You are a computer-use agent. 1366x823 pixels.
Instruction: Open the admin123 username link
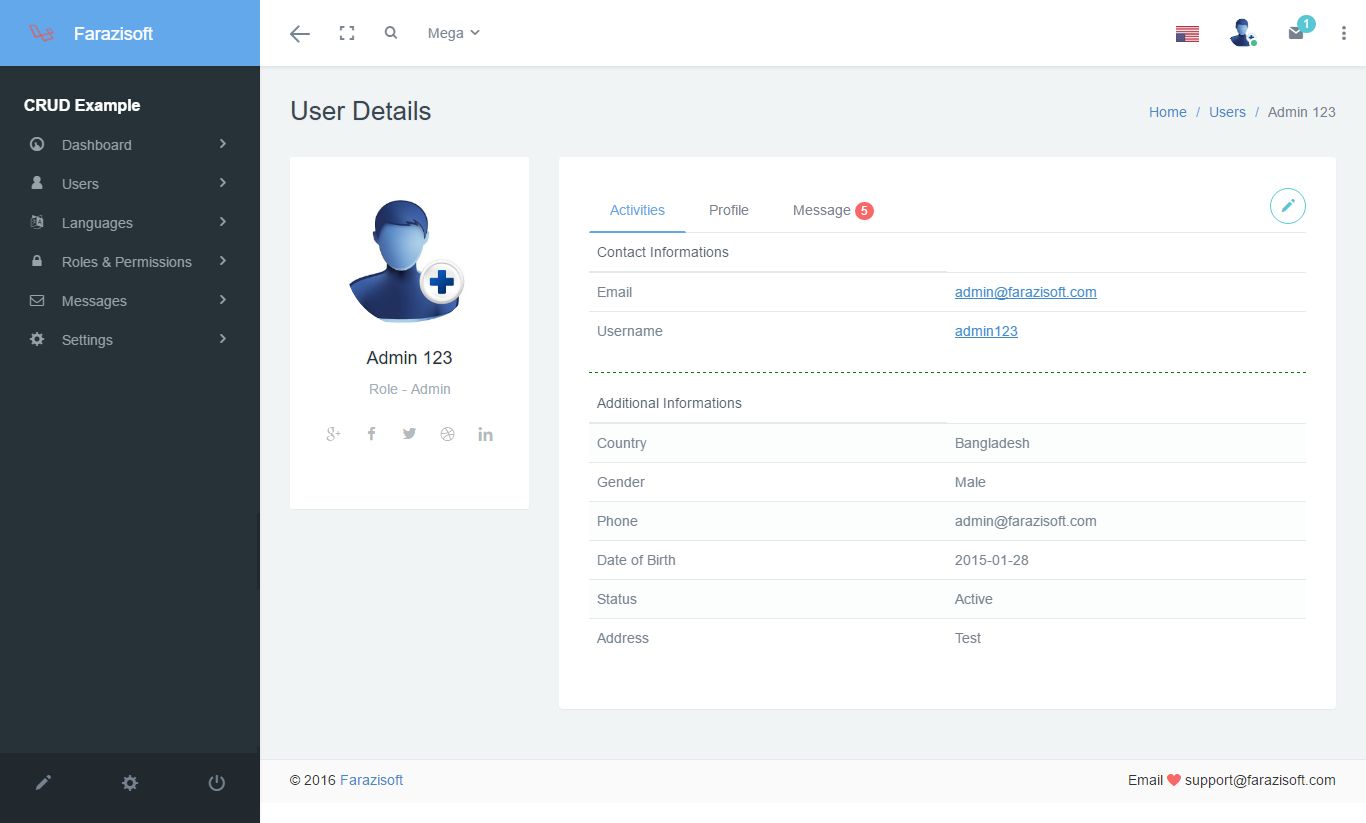pyautogui.click(x=986, y=331)
